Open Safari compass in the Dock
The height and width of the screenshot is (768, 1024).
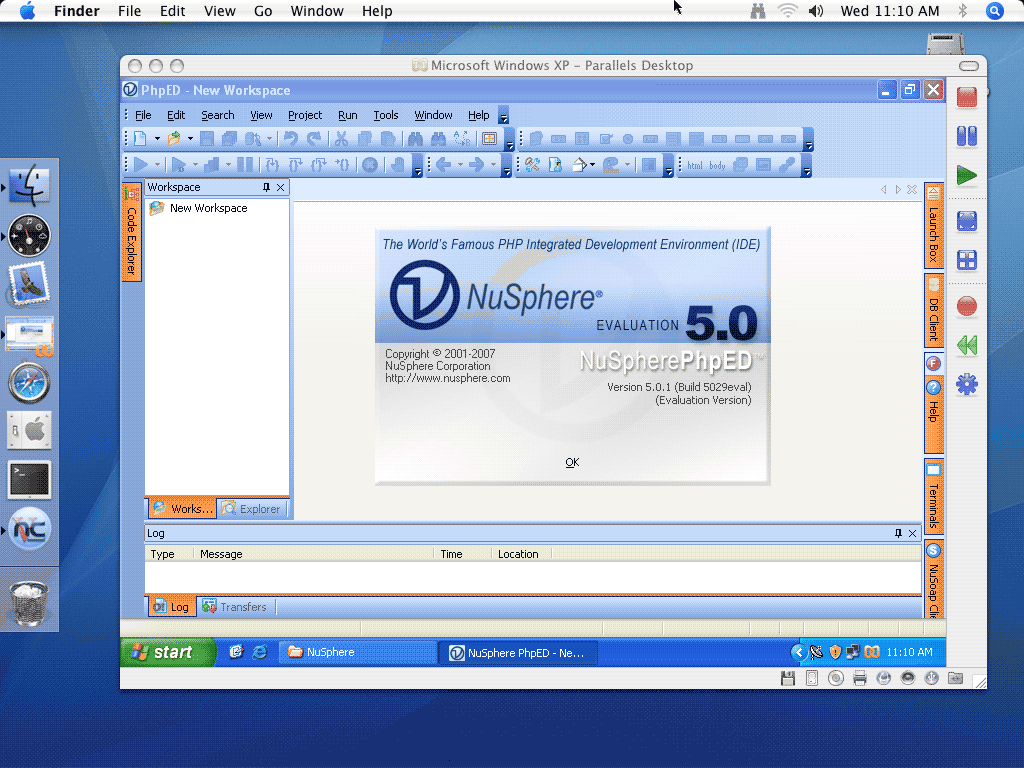[x=29, y=383]
